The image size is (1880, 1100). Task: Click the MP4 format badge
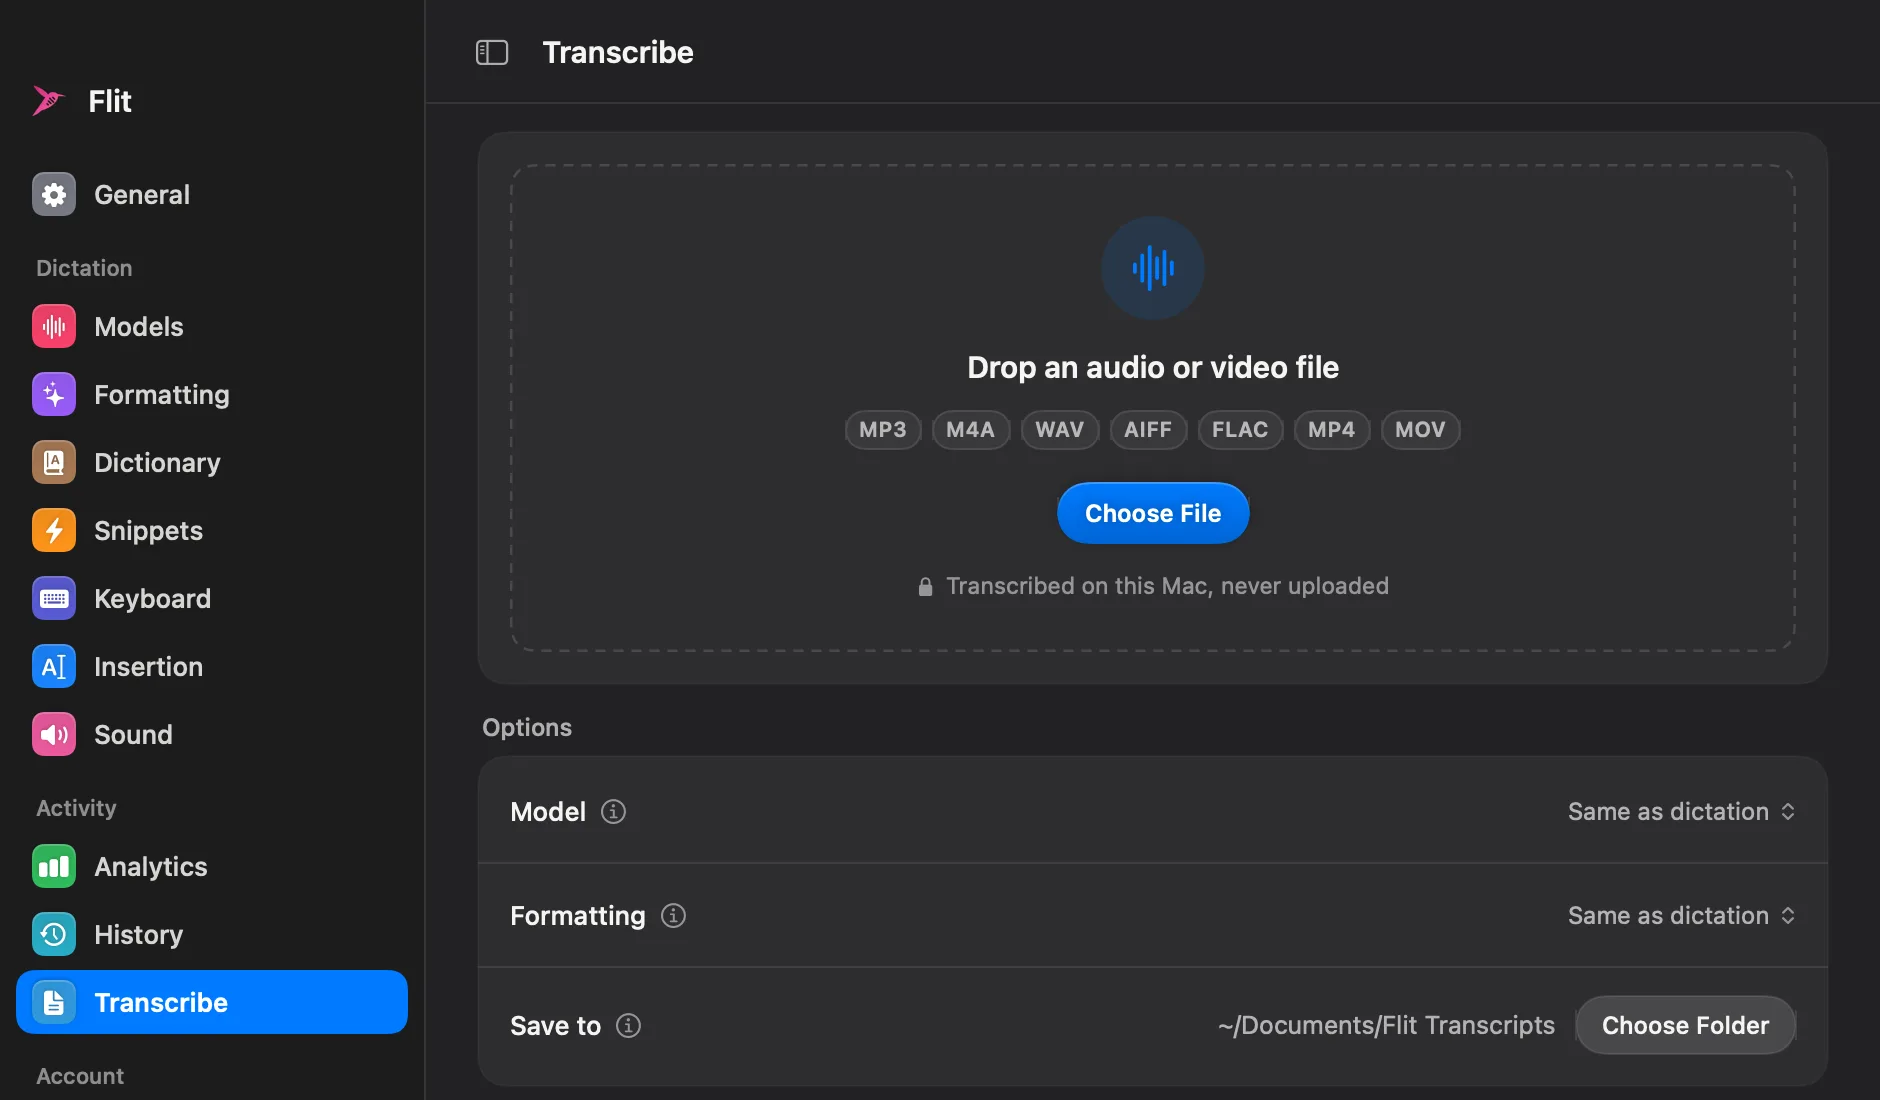[x=1332, y=430]
